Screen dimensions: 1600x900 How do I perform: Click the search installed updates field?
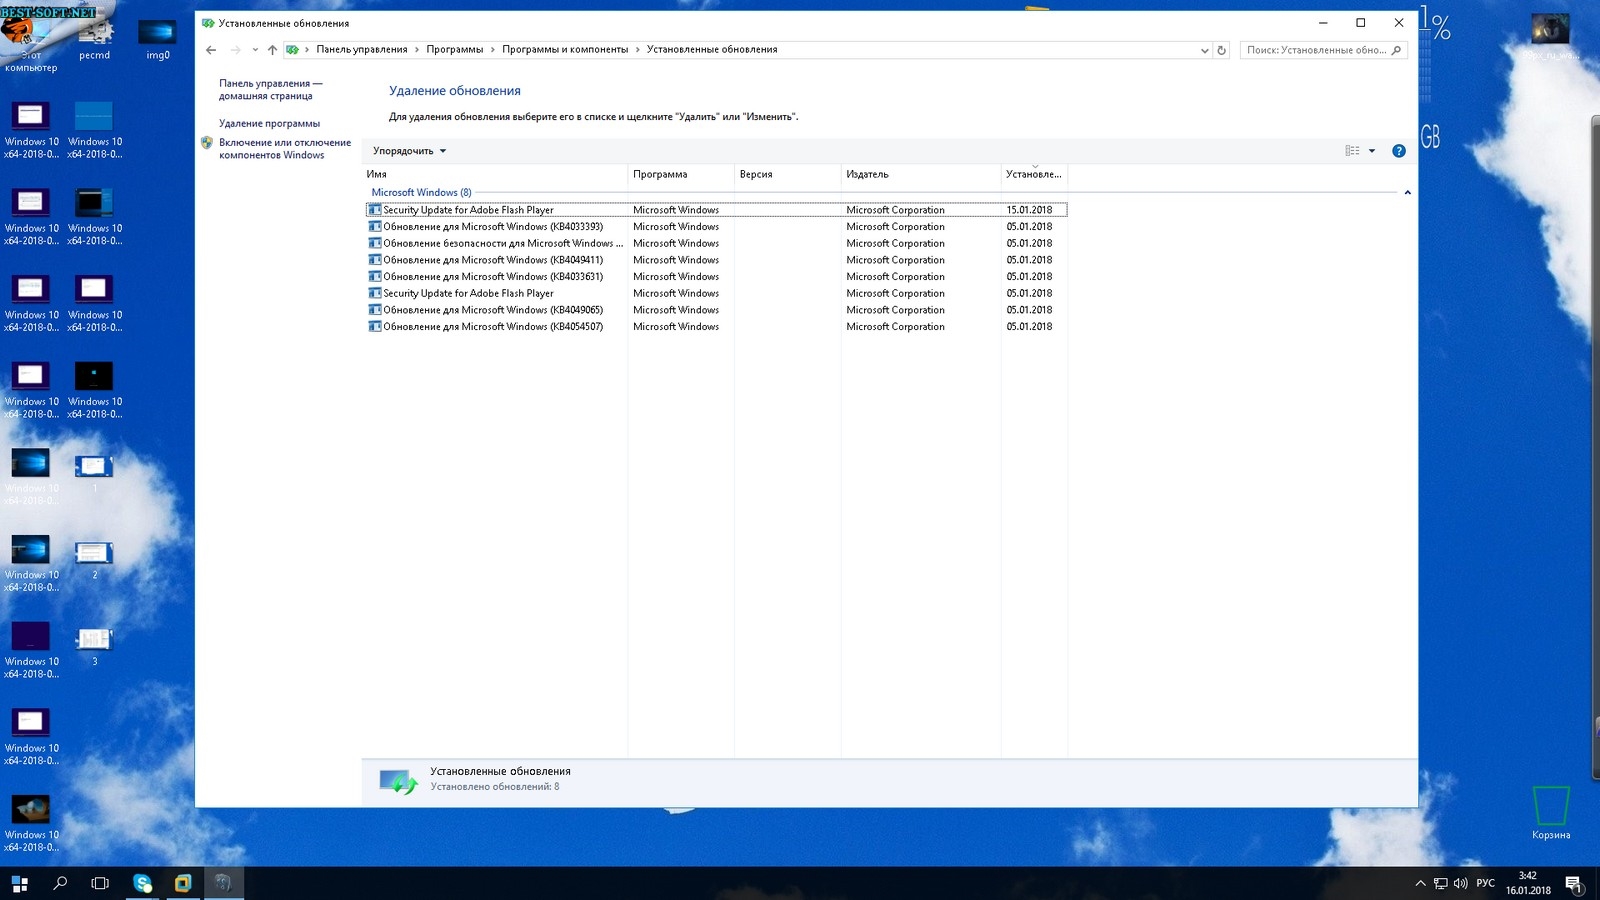pyautogui.click(x=1315, y=50)
